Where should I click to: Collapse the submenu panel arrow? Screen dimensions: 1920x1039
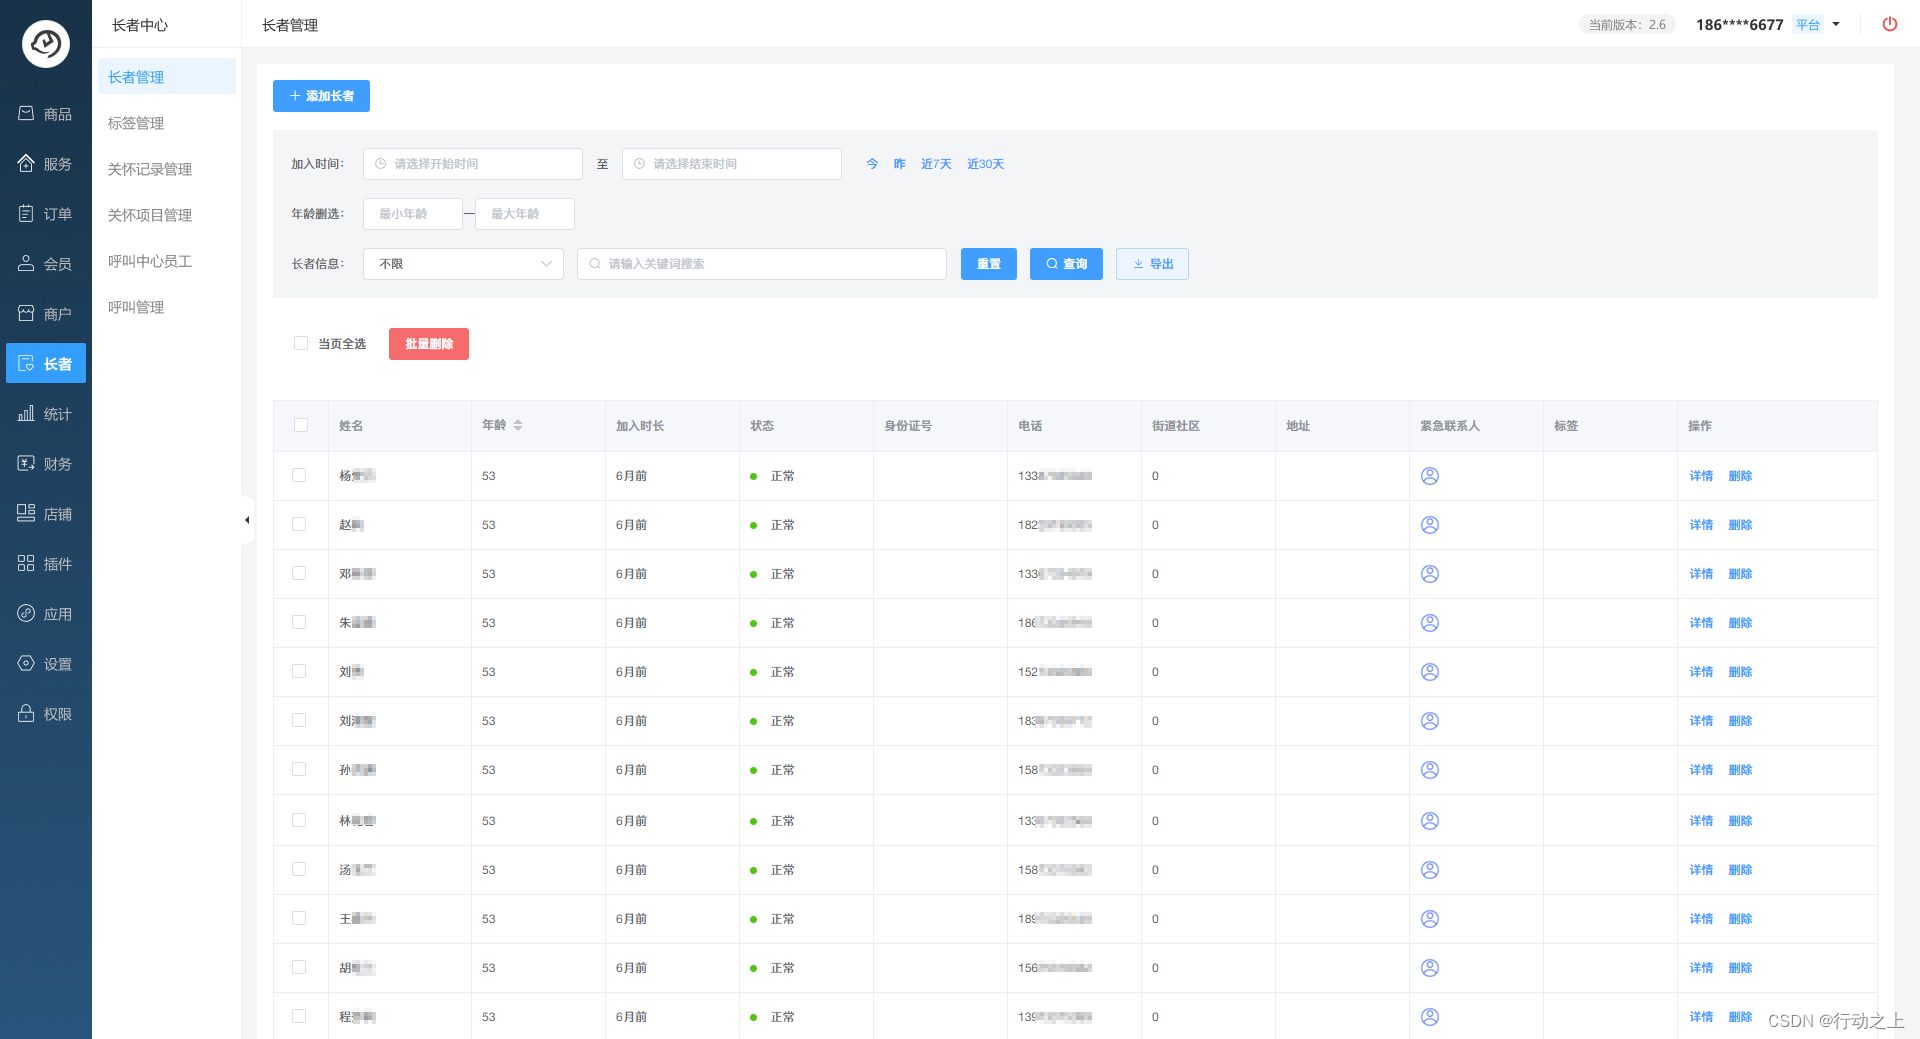click(x=247, y=520)
